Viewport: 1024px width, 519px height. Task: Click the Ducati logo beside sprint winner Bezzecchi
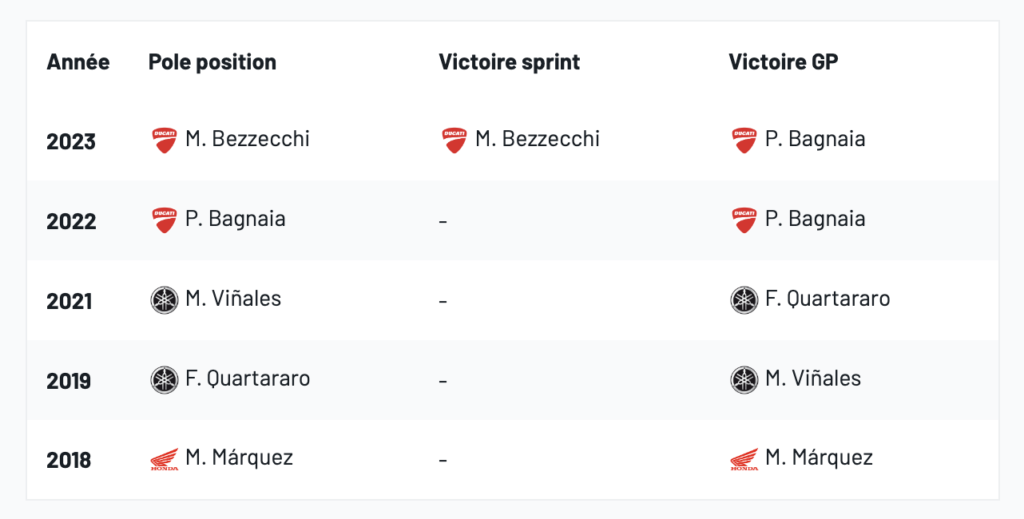click(454, 140)
